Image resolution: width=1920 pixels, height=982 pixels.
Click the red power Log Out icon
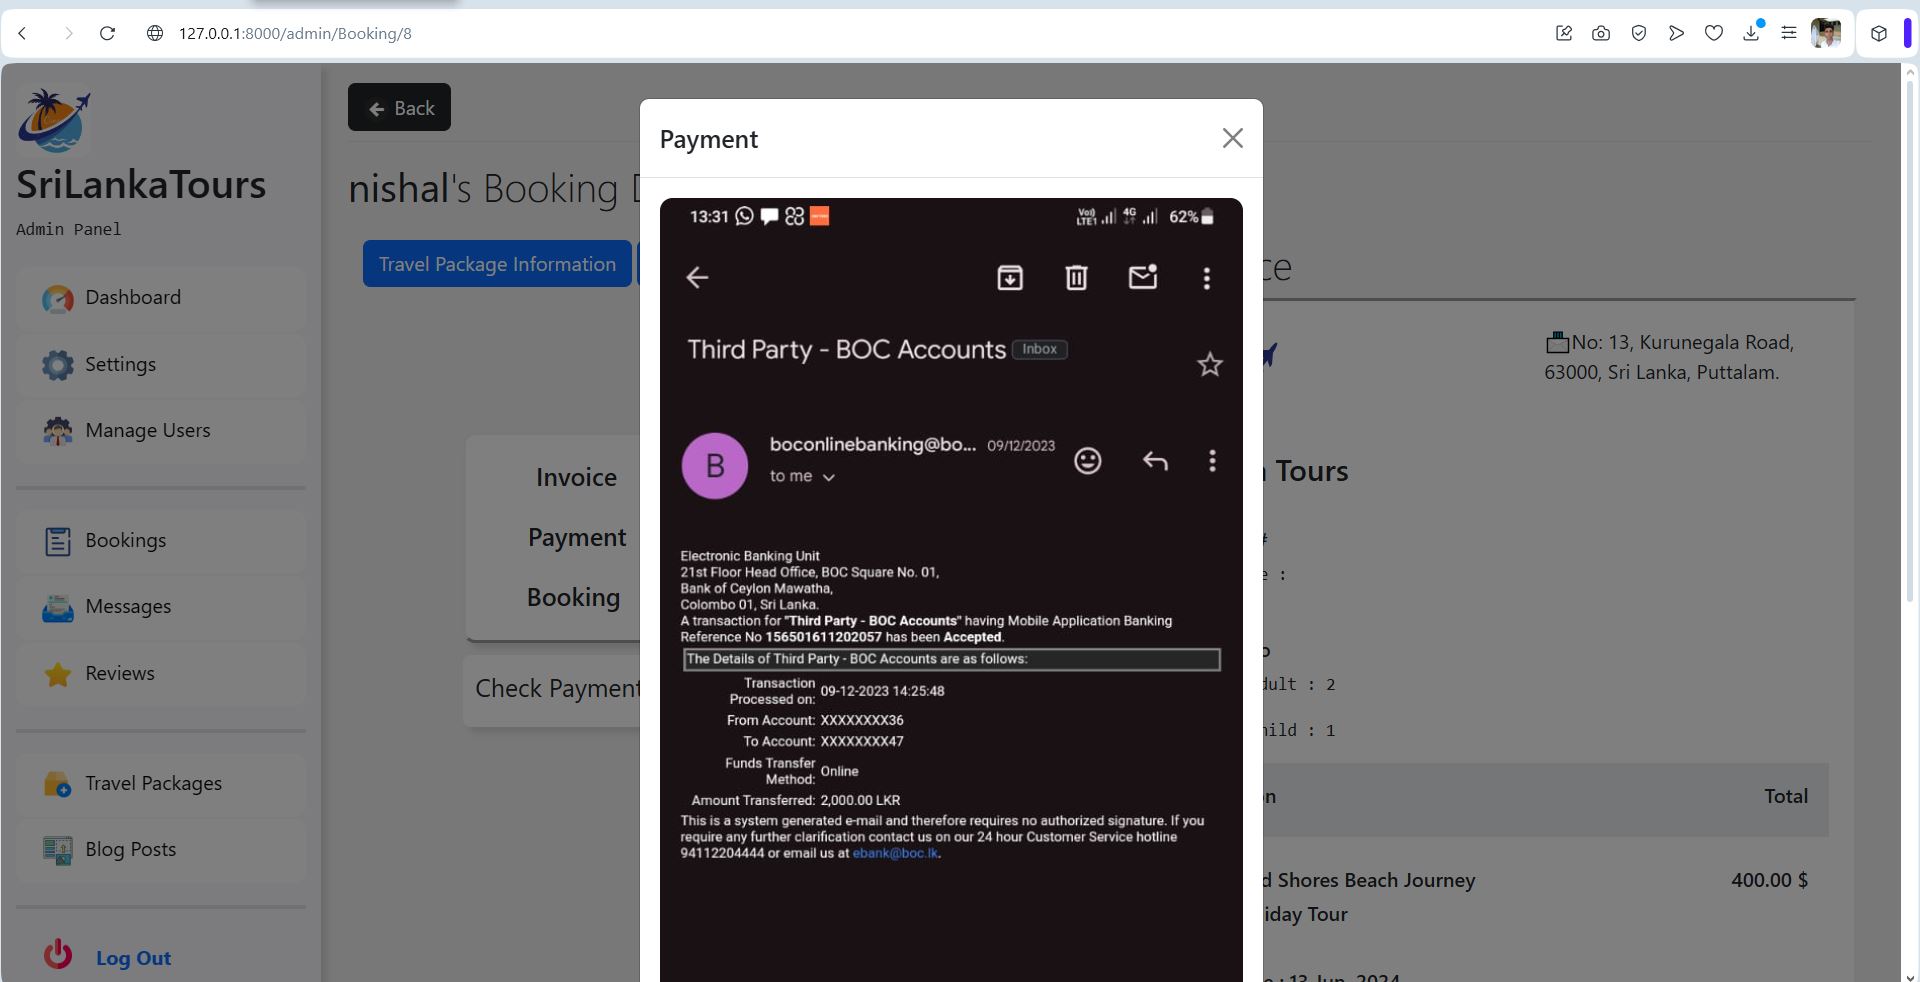pyautogui.click(x=58, y=954)
